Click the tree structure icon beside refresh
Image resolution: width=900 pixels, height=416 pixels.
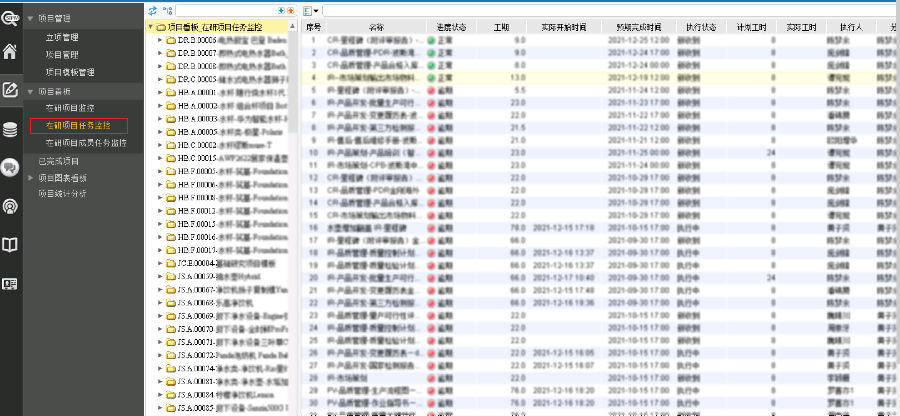[x=165, y=9]
